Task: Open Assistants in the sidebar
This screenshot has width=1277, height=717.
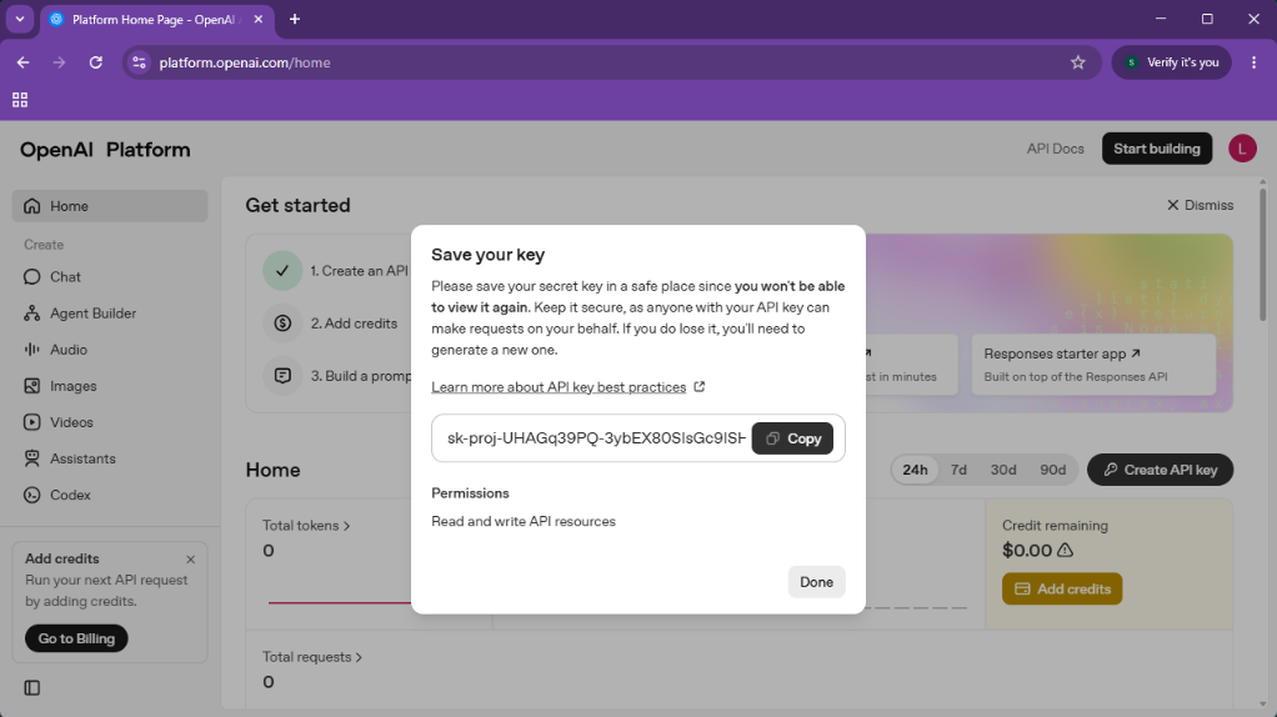Action: 110,458
